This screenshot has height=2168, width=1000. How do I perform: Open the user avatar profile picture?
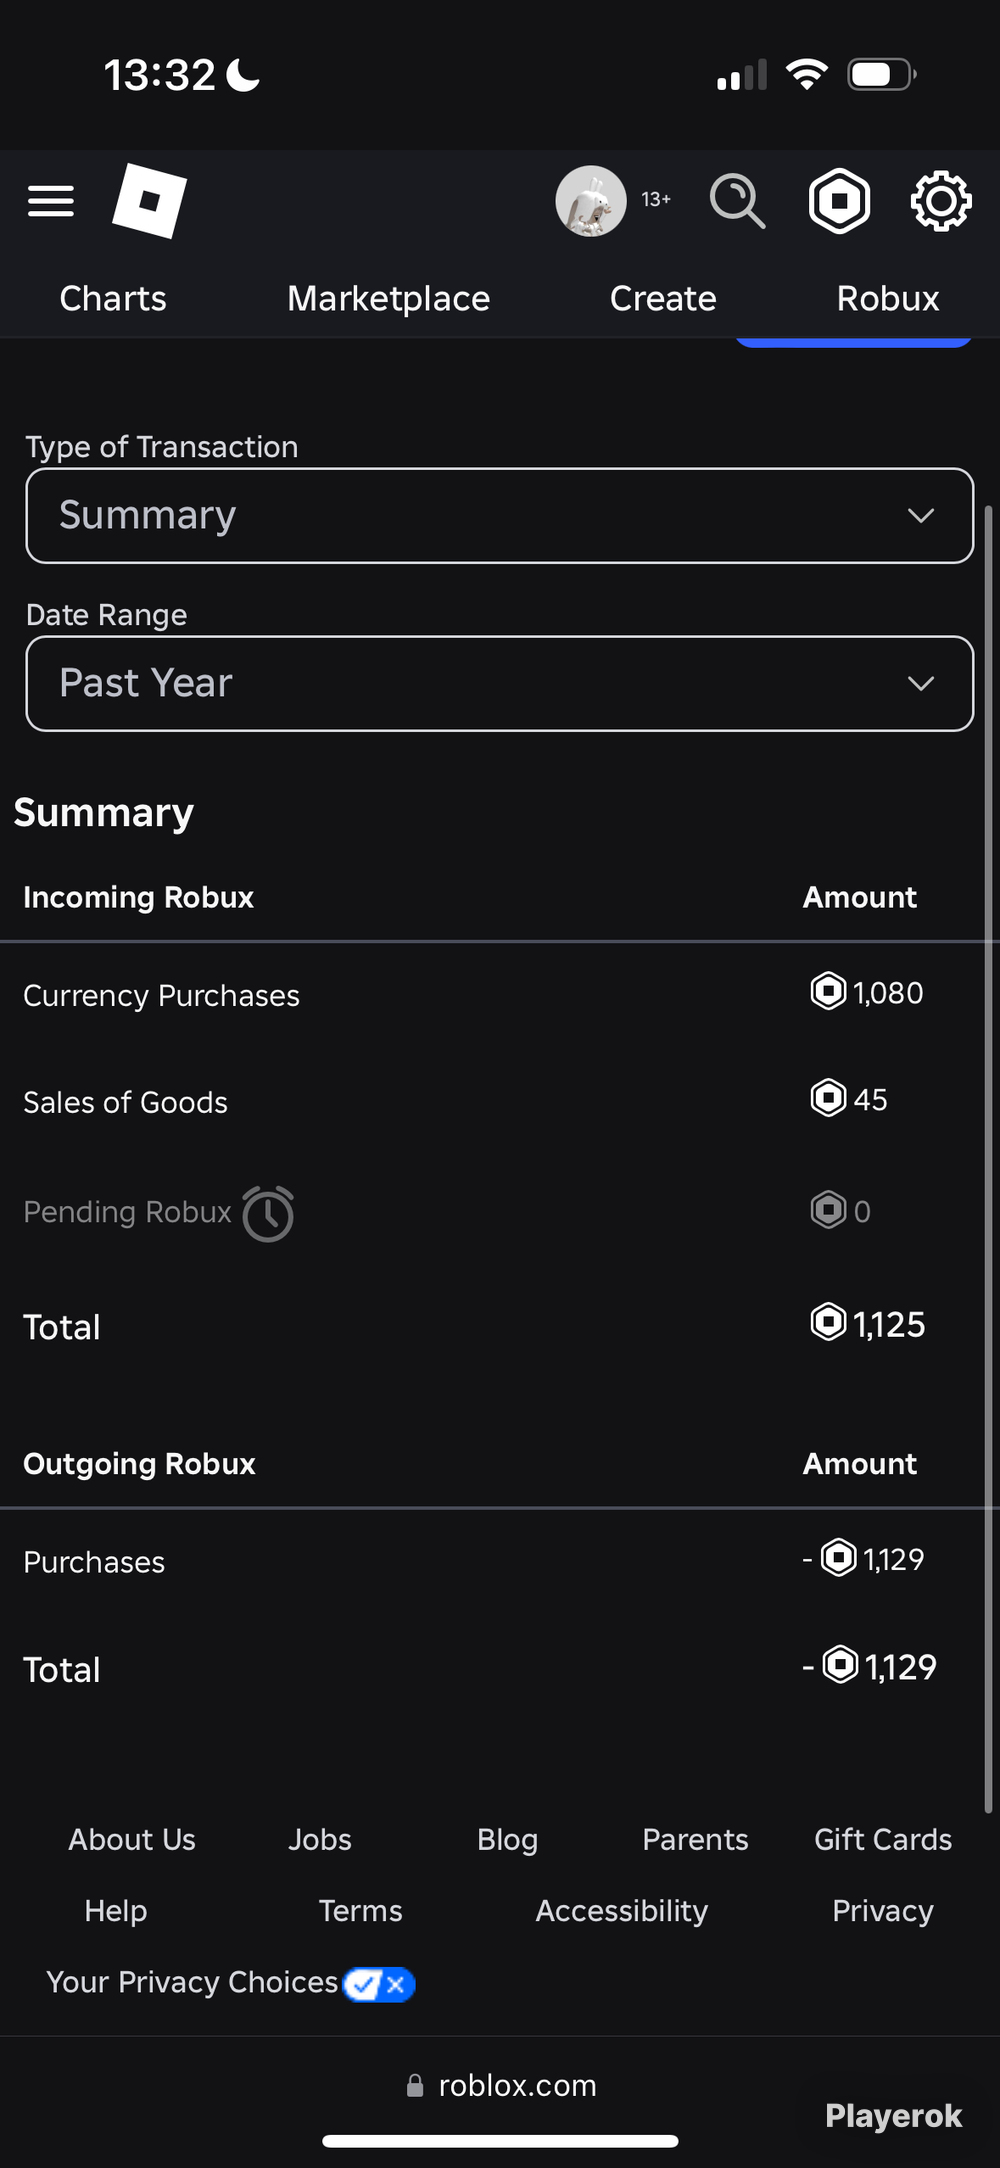(x=591, y=201)
